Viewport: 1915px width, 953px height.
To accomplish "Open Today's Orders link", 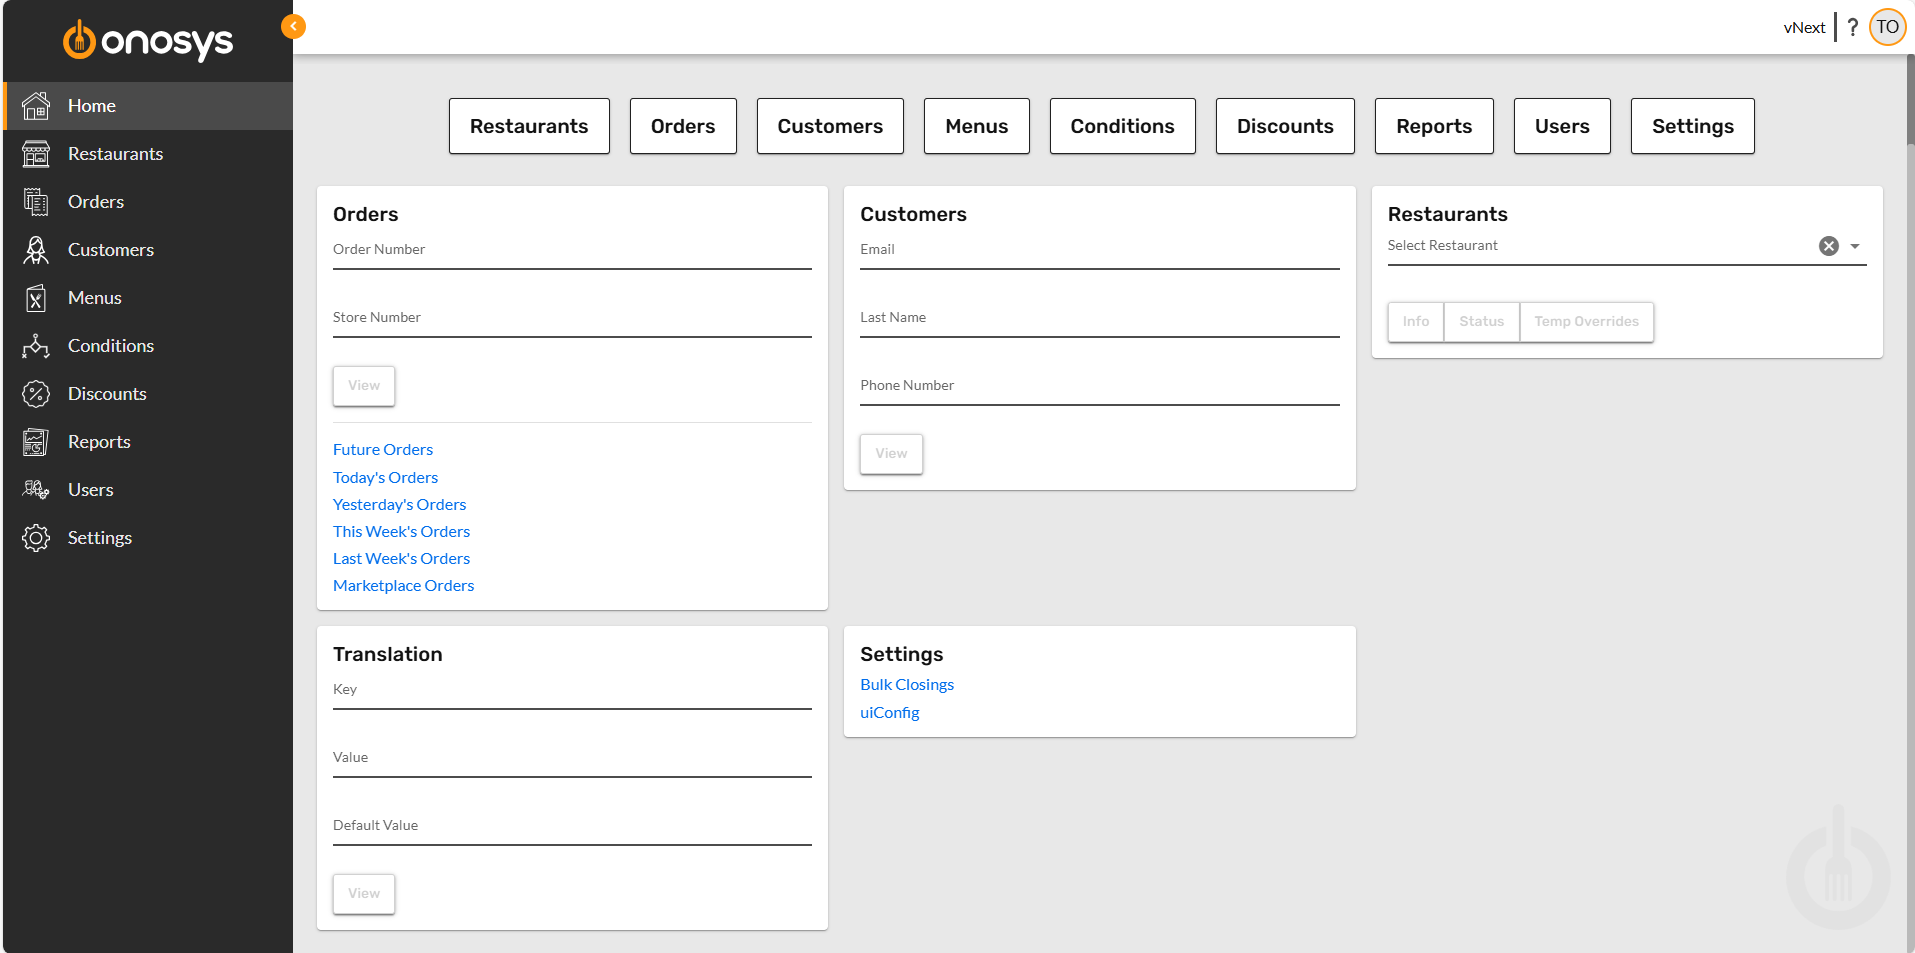I will pyautogui.click(x=385, y=477).
